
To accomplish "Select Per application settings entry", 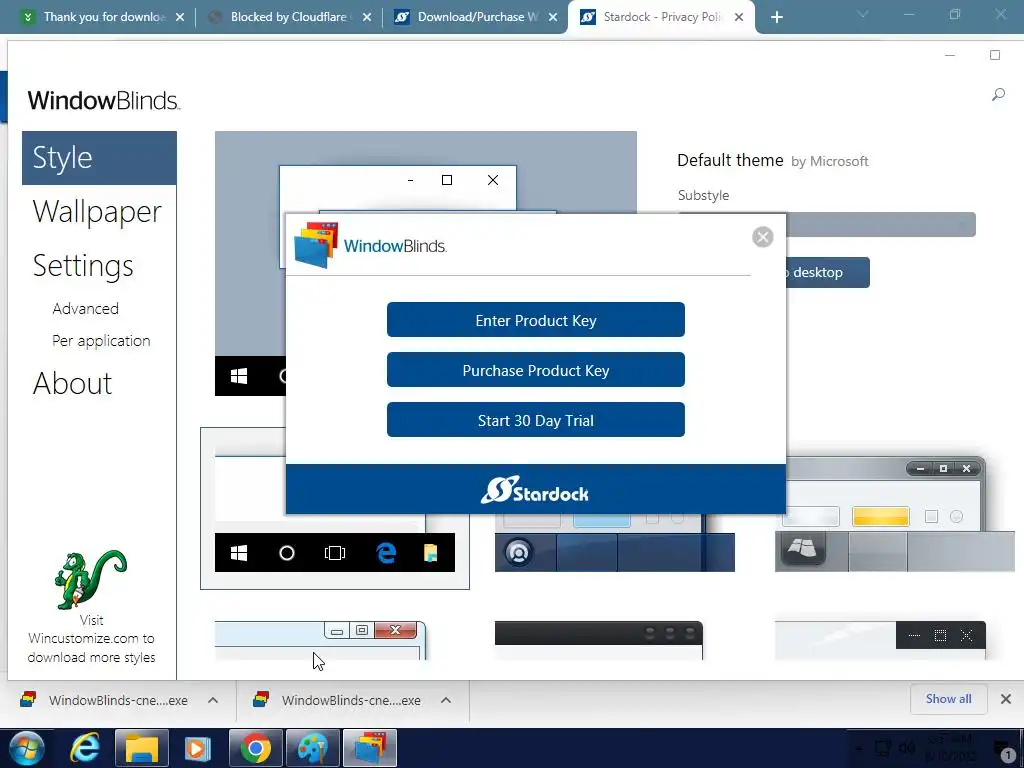I will coord(101,340).
